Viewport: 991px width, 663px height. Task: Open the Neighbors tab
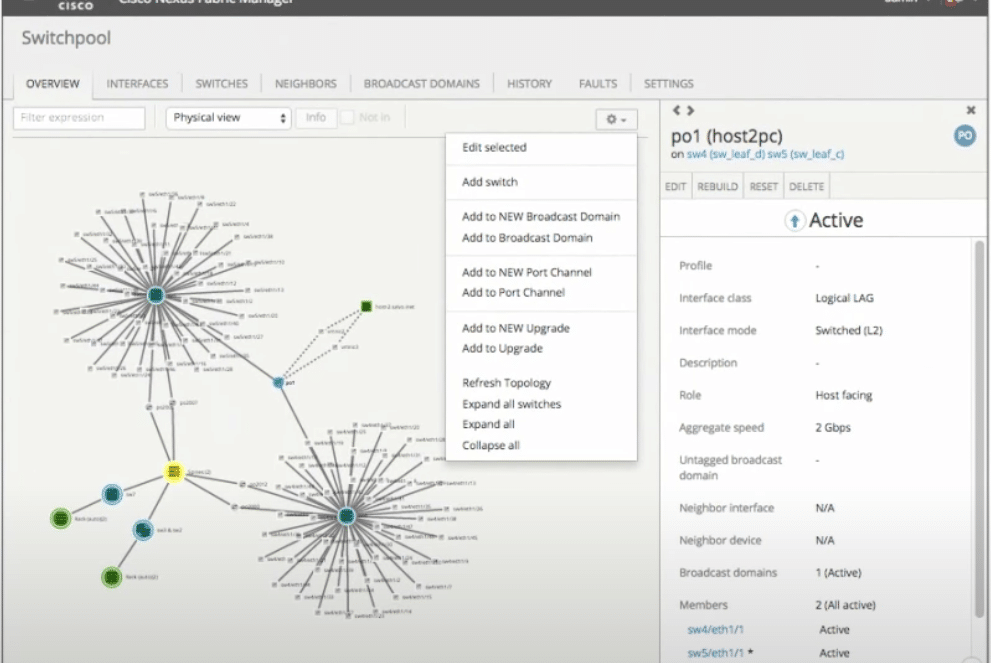(x=305, y=84)
